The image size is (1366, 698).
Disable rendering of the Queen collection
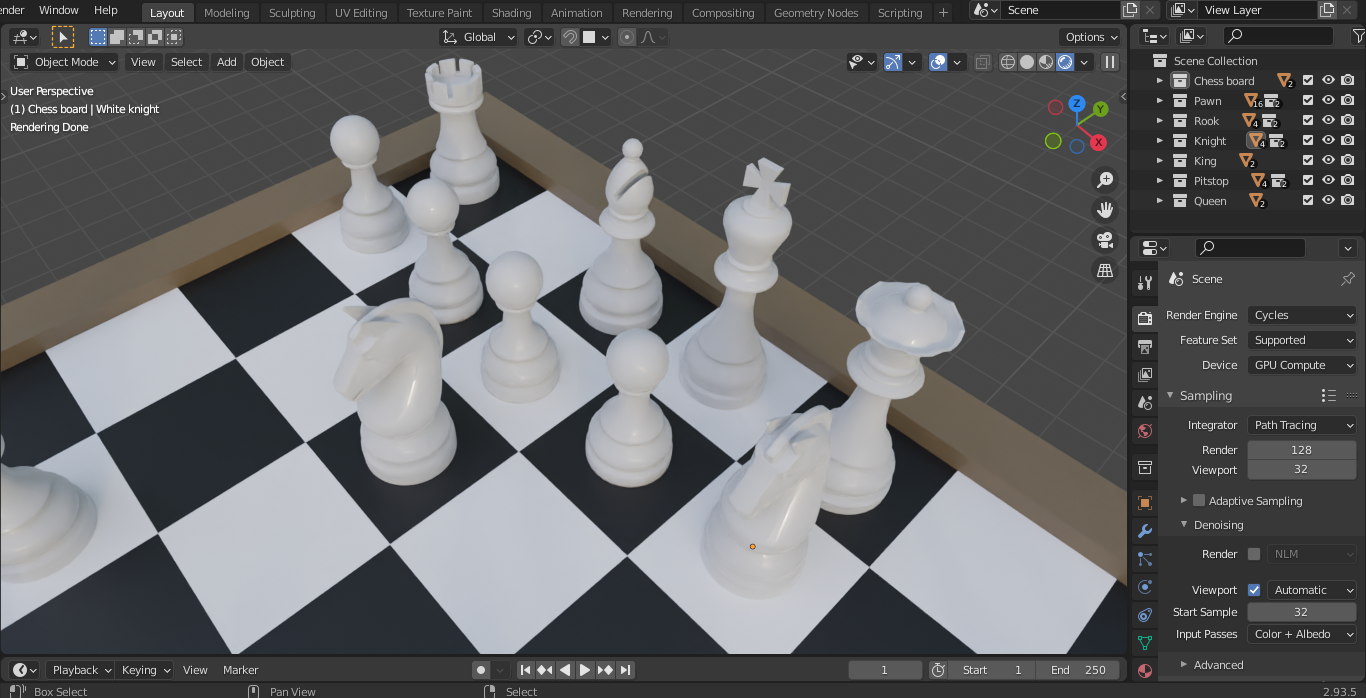[1348, 200]
